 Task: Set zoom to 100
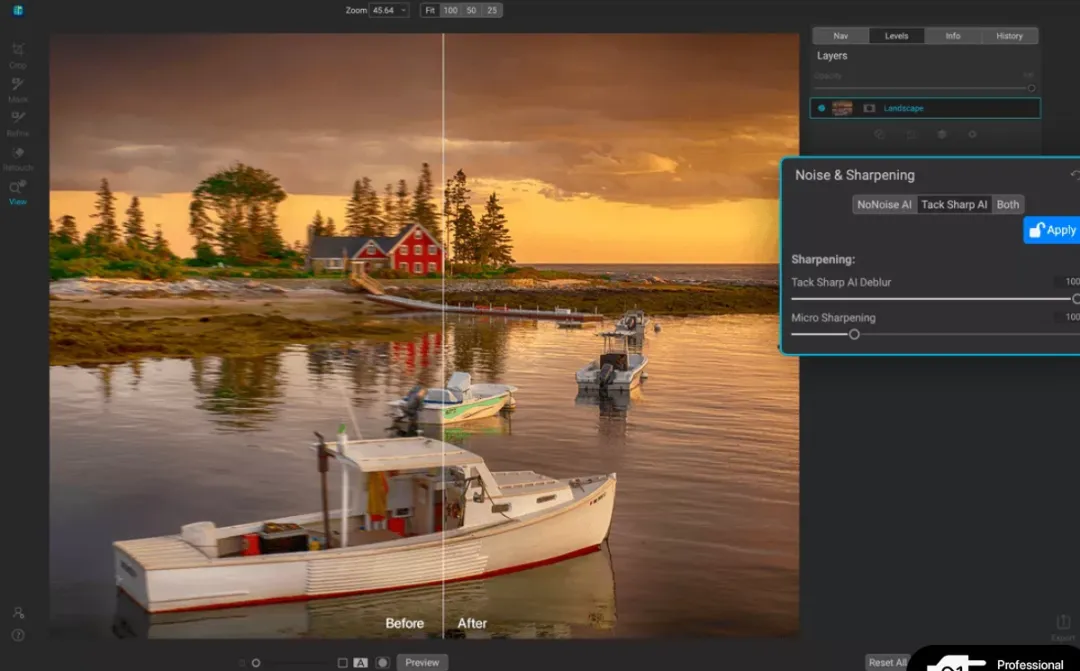coord(450,10)
